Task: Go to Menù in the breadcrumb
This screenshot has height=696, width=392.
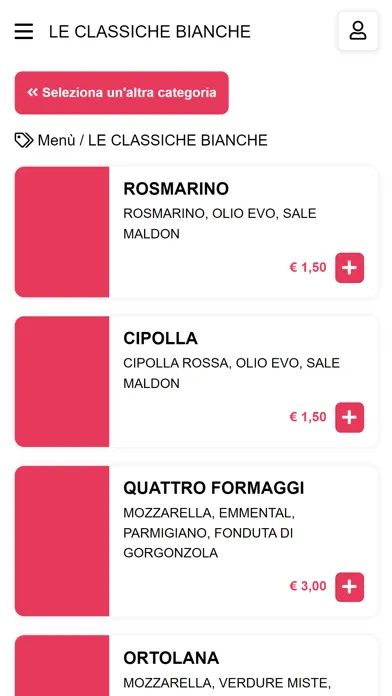Action: click(56, 140)
